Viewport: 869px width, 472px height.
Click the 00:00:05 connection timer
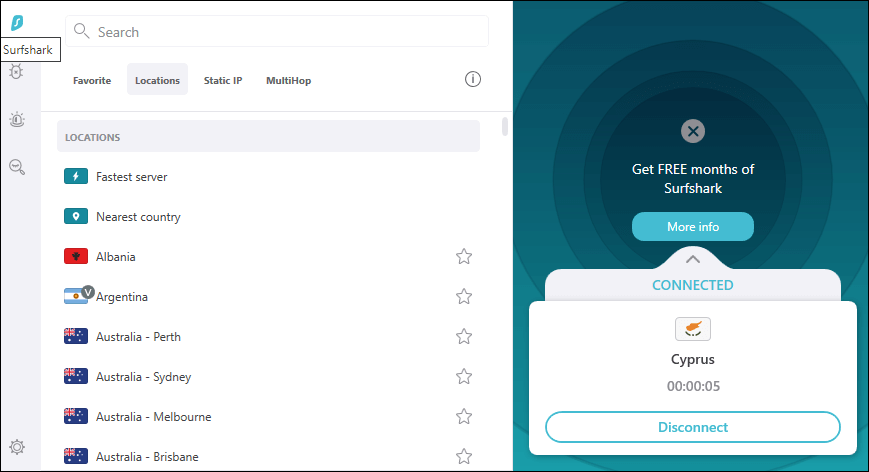[693, 386]
